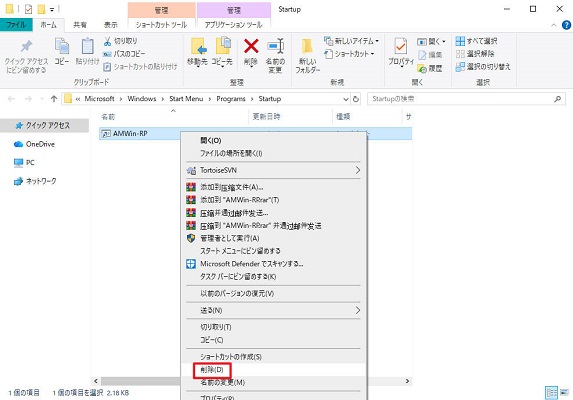Click the Move to (移動先) folder icon
This screenshot has height=400, width=573.
[198, 46]
